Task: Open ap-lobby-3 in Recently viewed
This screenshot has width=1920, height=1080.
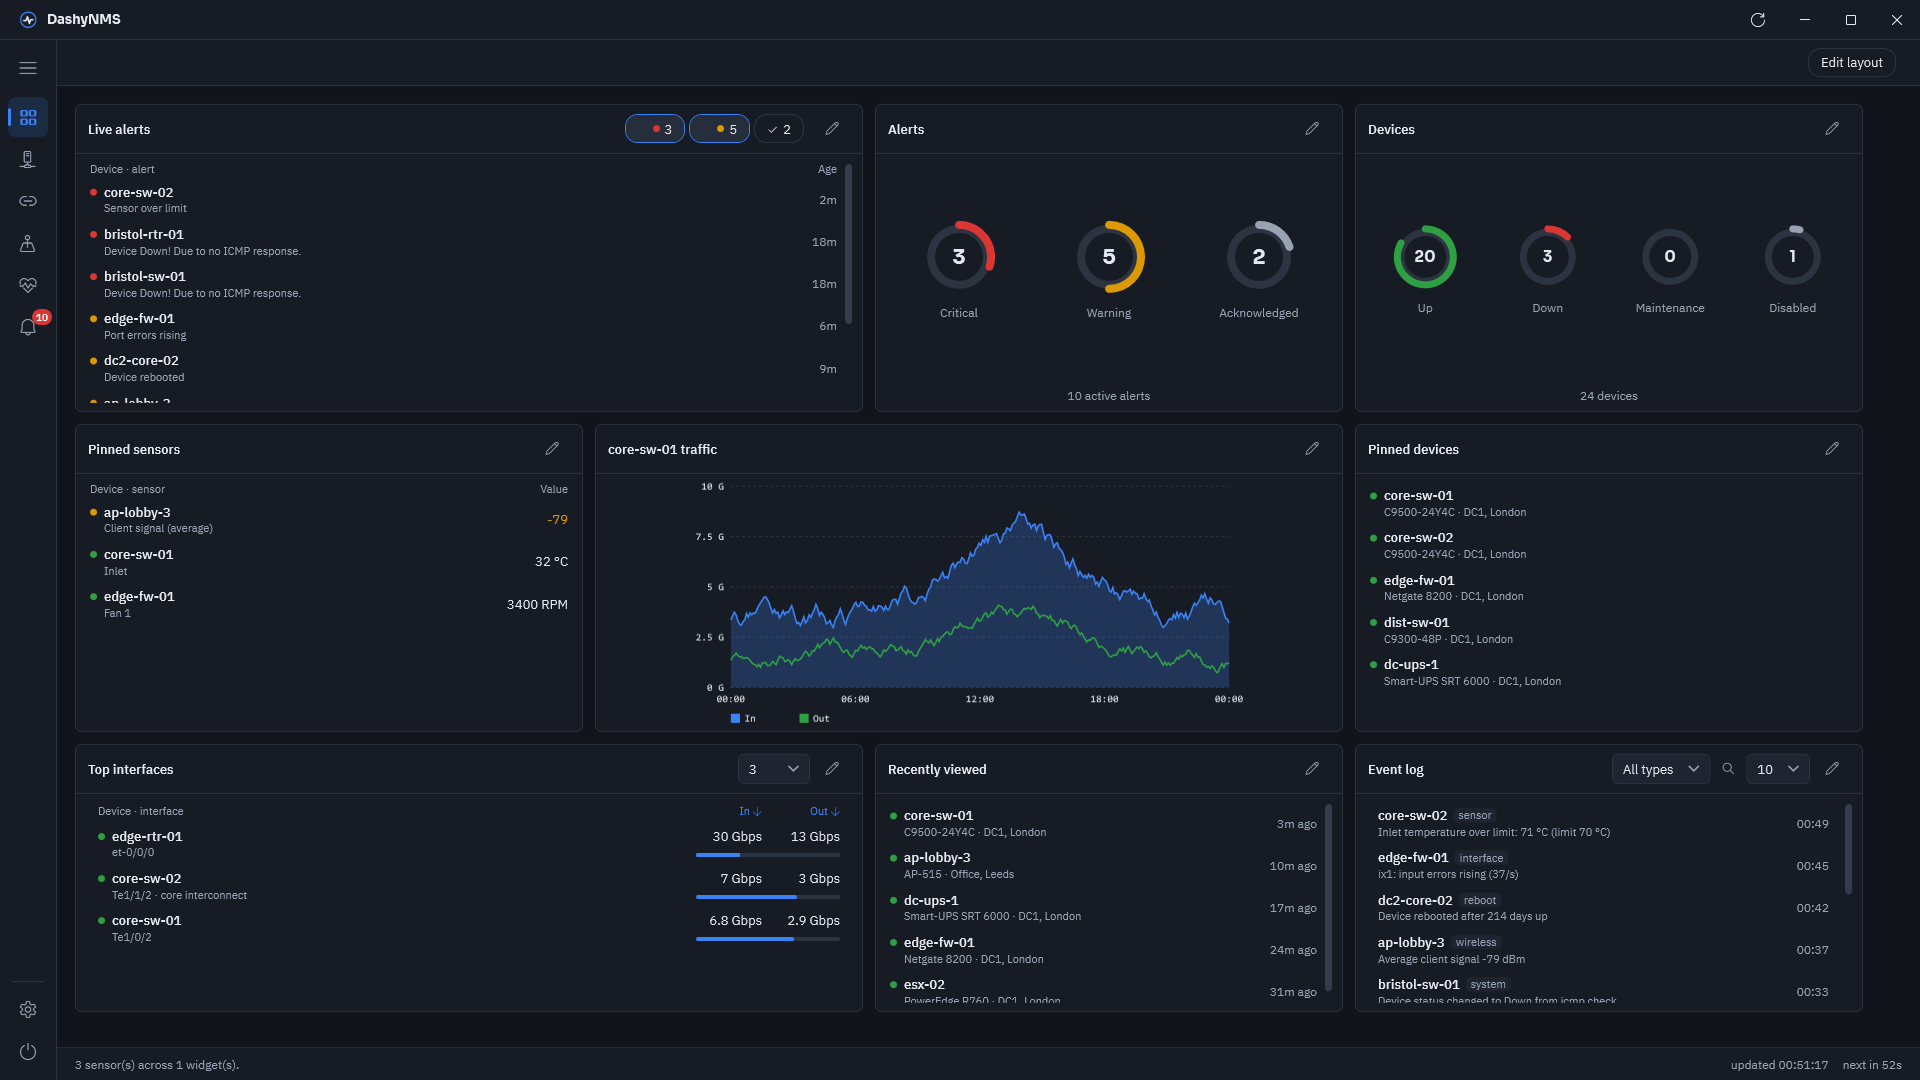Action: pyautogui.click(x=1104, y=866)
